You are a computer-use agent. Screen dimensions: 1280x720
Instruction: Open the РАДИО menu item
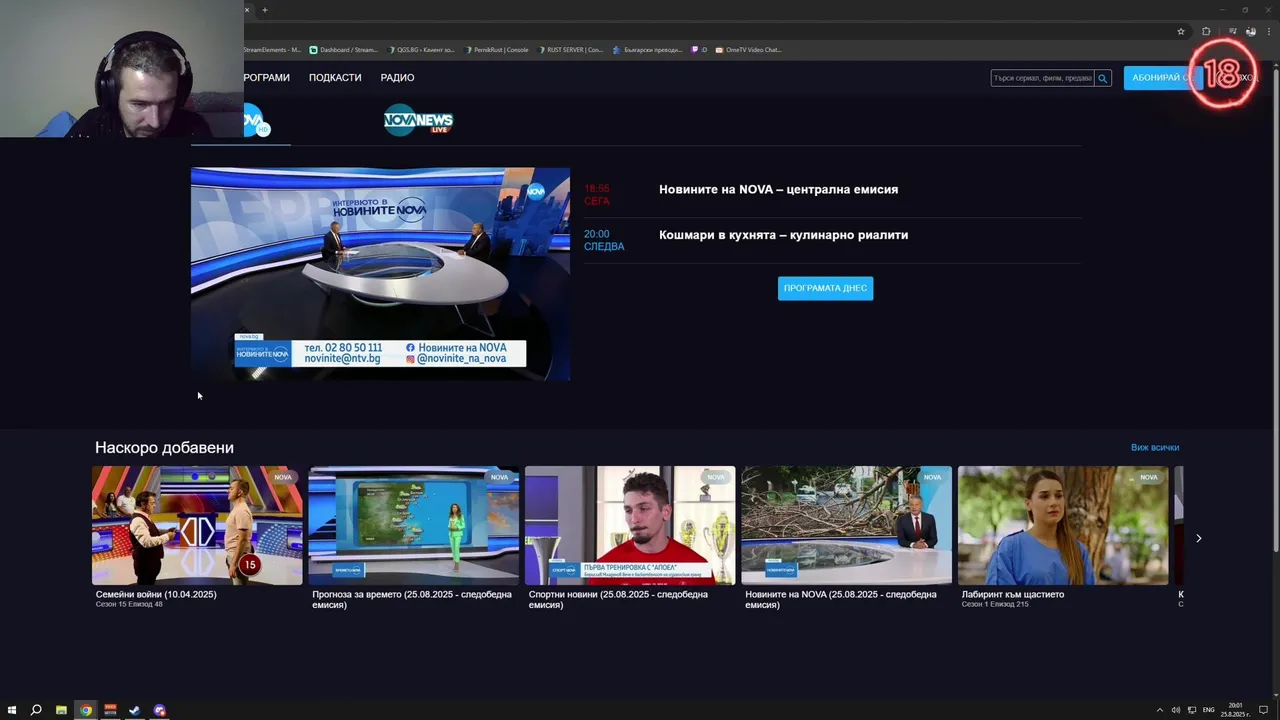[x=397, y=77]
